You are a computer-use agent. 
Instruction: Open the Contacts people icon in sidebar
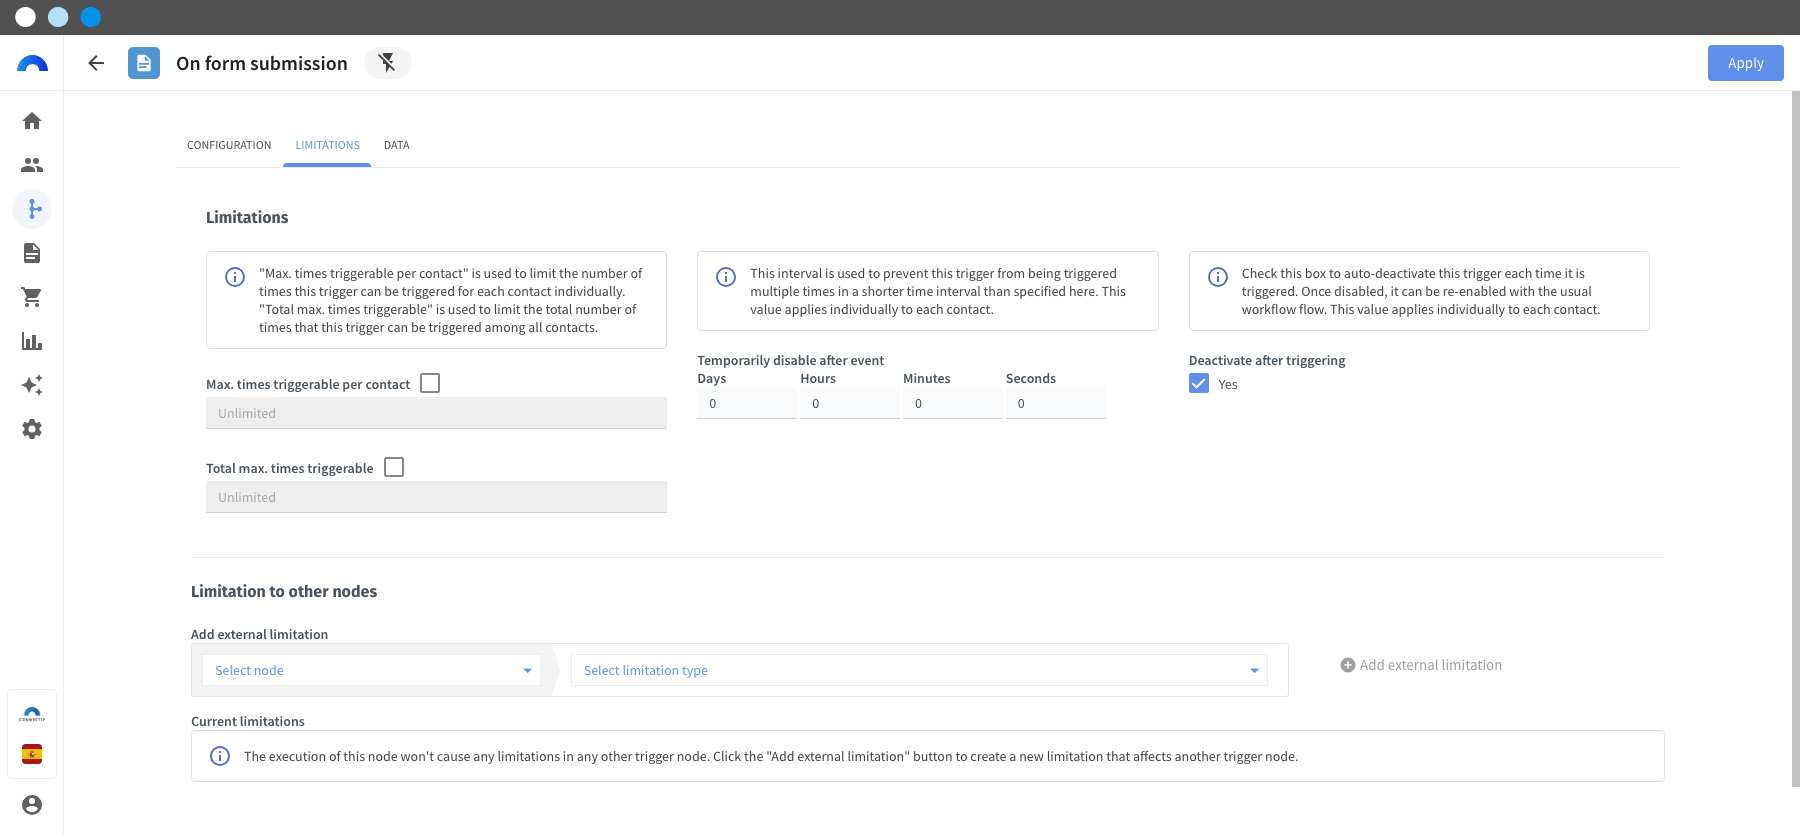(x=32, y=165)
